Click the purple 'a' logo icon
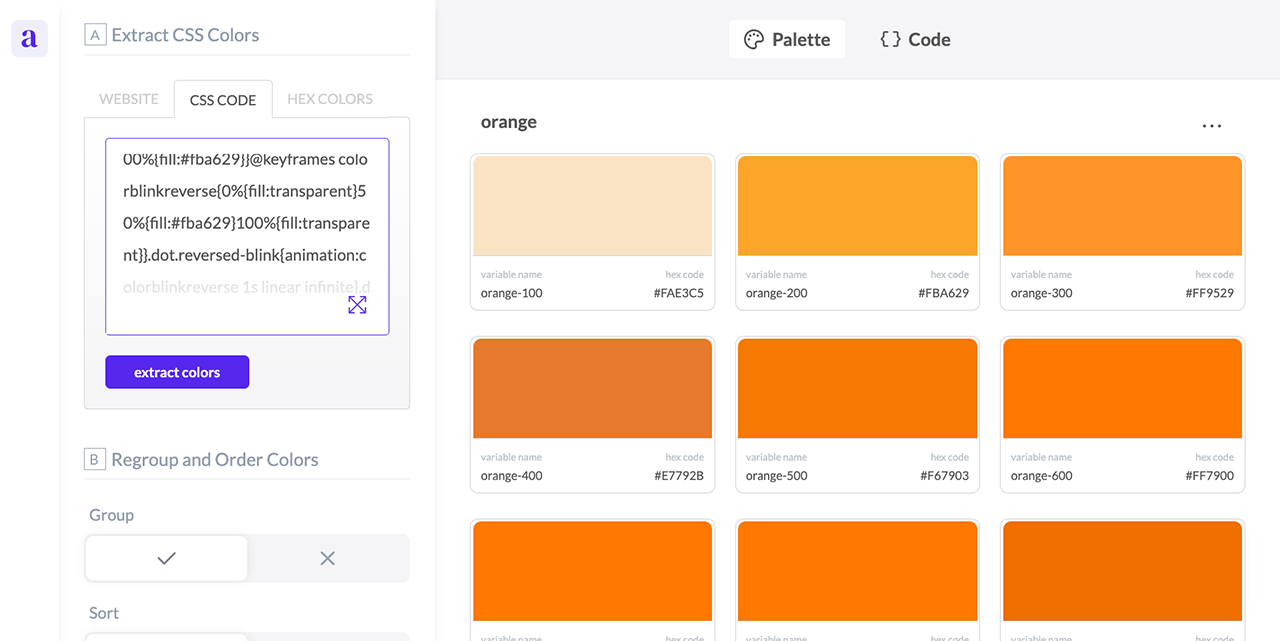This screenshot has height=641, width=1280. 29,39
